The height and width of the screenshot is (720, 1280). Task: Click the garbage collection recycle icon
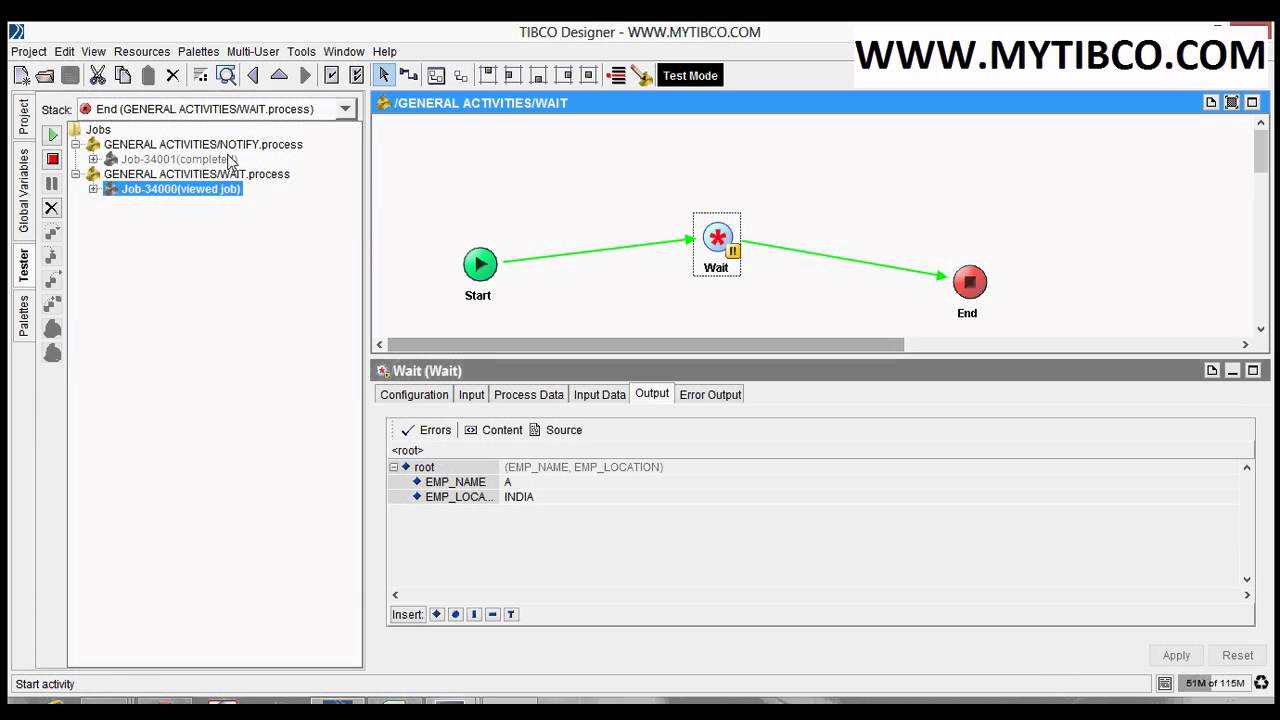point(1261,683)
